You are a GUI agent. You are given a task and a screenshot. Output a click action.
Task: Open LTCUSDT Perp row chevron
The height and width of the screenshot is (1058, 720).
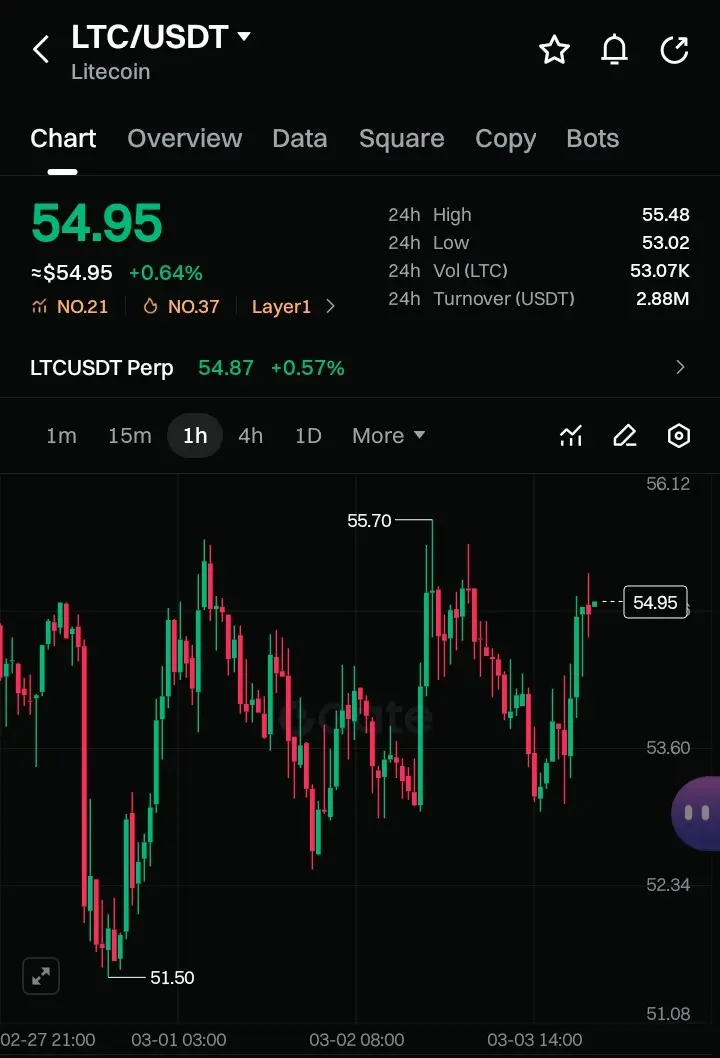680,367
